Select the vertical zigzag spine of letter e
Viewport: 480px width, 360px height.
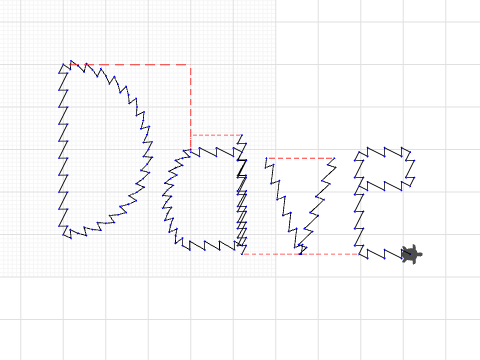359,217
